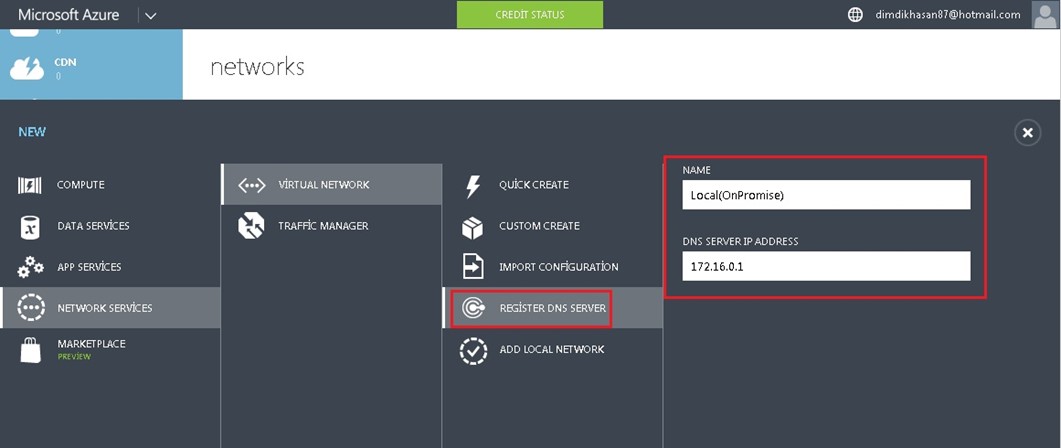The height and width of the screenshot is (448, 1061).
Task: Click the NEW panel title
Action: pos(32,132)
